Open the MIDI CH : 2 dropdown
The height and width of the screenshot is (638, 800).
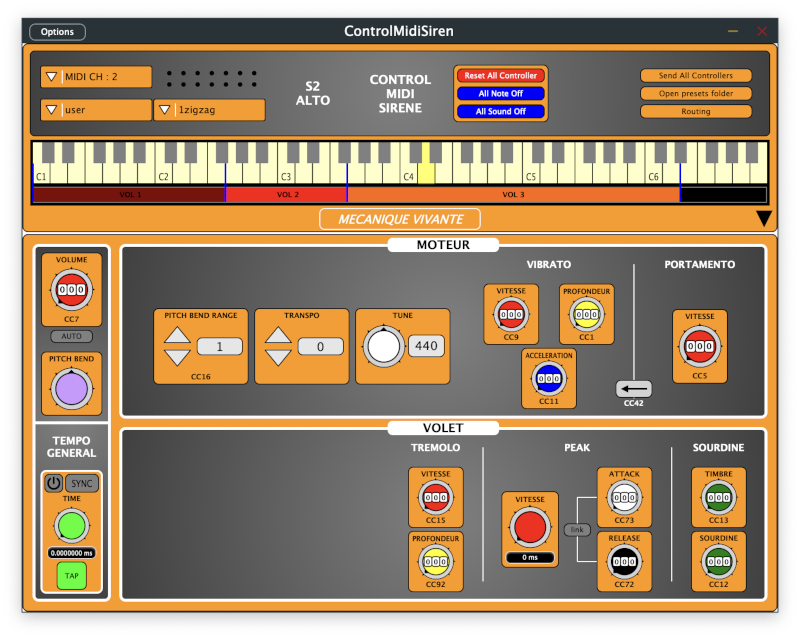point(94,76)
